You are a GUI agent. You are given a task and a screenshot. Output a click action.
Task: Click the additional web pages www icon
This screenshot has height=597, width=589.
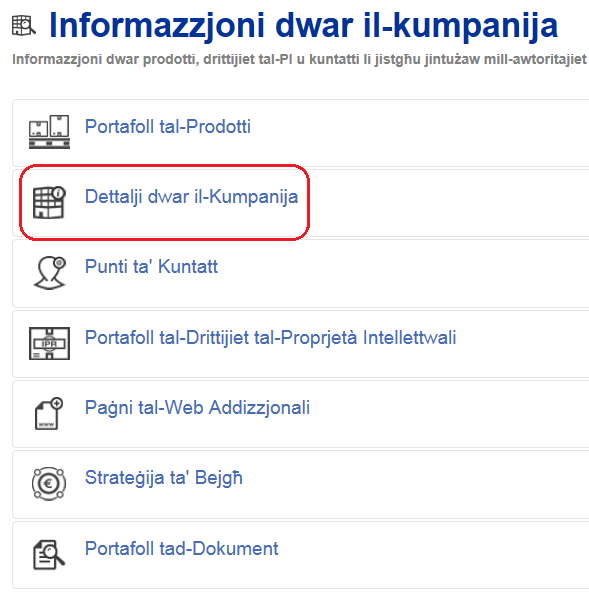point(49,413)
